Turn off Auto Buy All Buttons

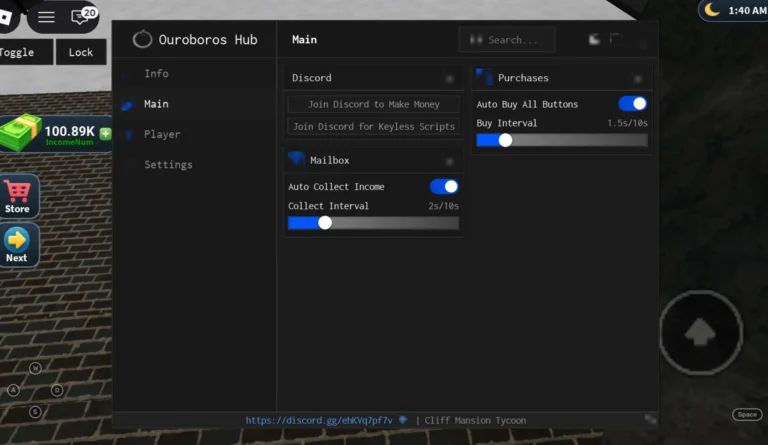pyautogui.click(x=632, y=104)
